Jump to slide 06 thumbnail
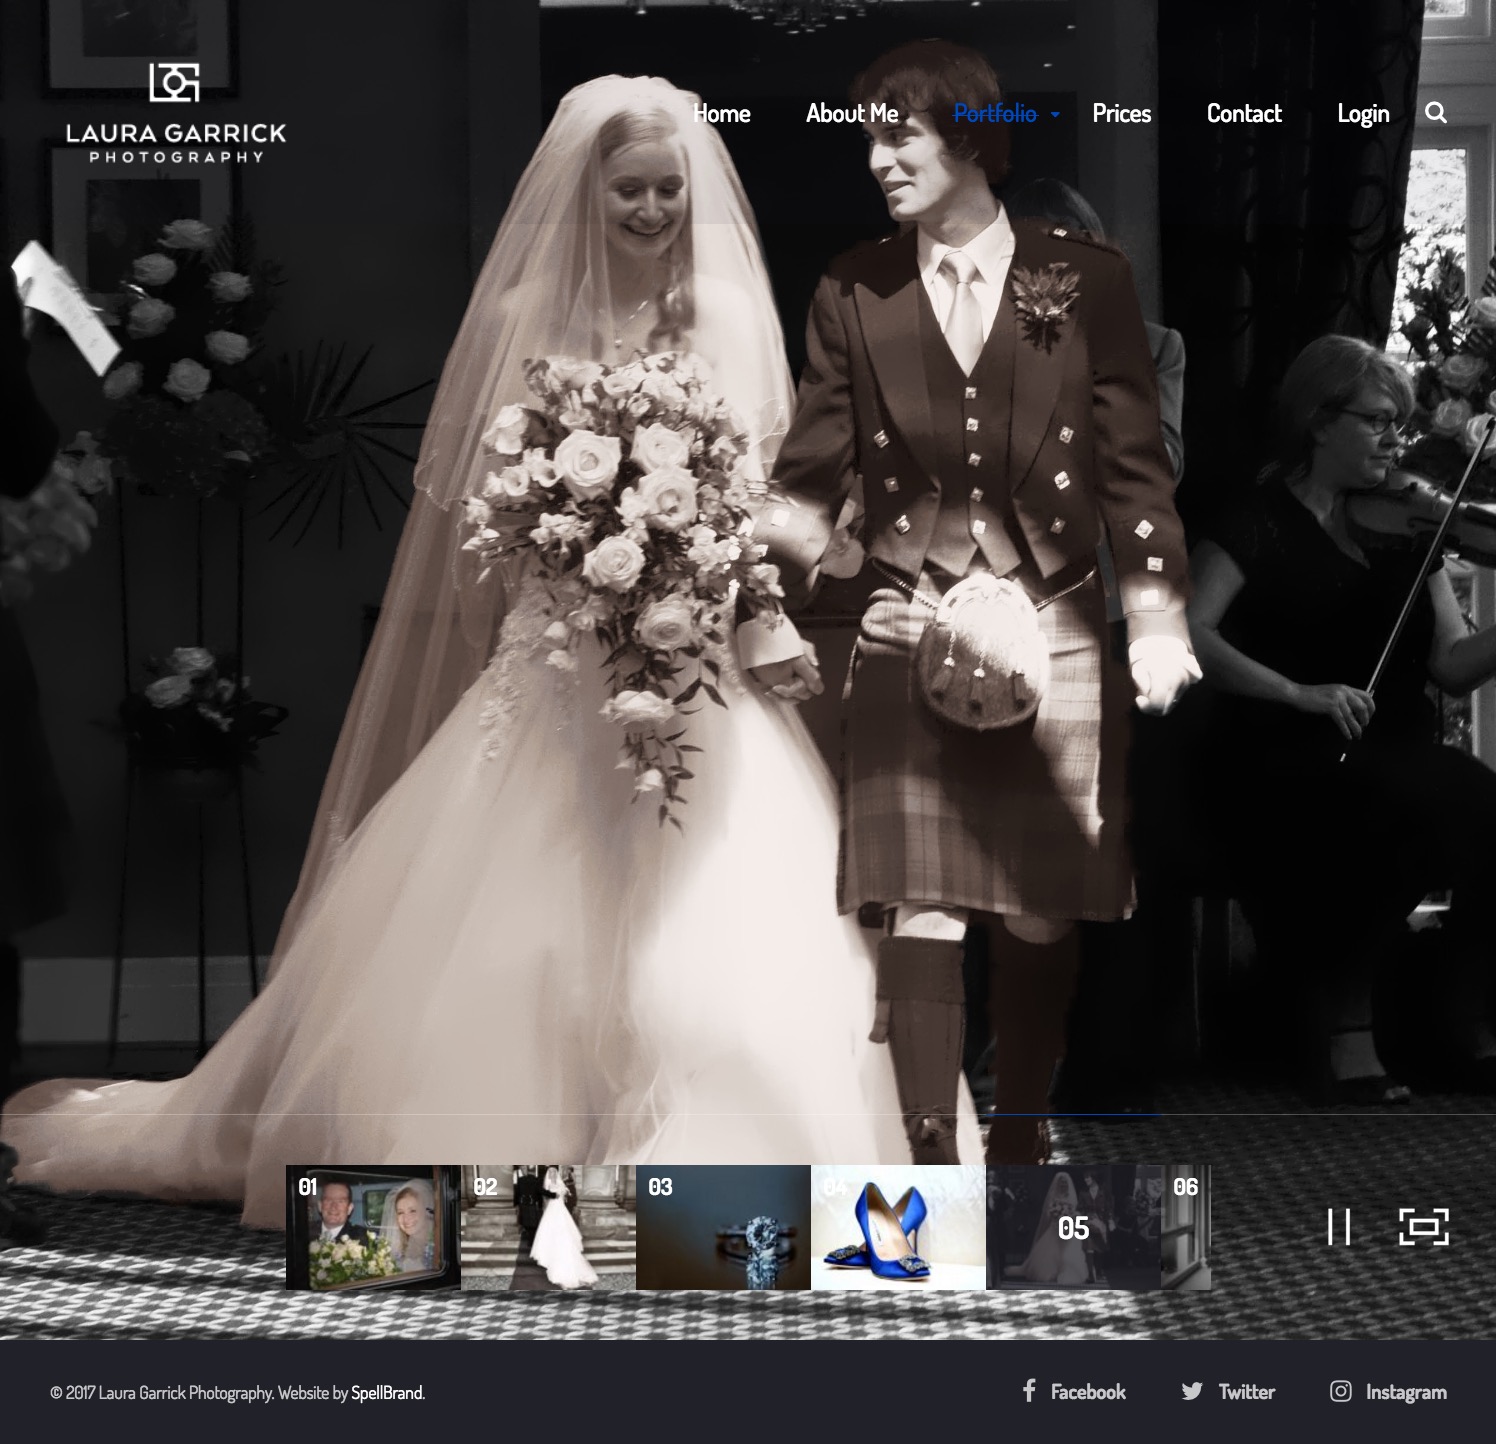Image resolution: width=1496 pixels, height=1444 pixels. 1186,1227
